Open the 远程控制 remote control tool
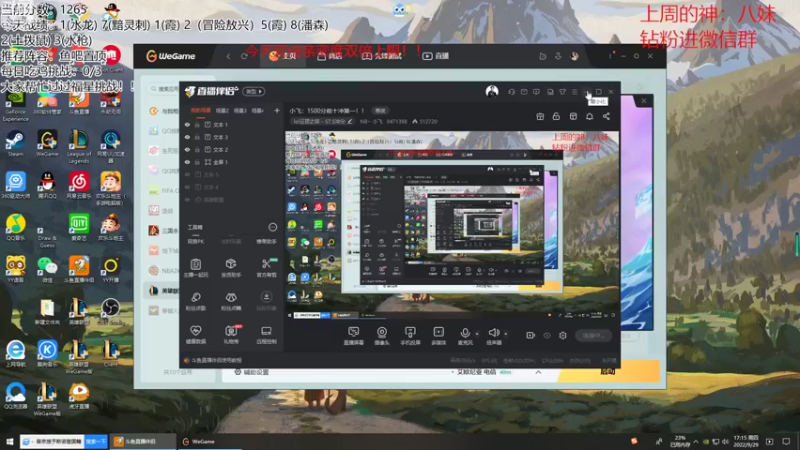 click(266, 335)
